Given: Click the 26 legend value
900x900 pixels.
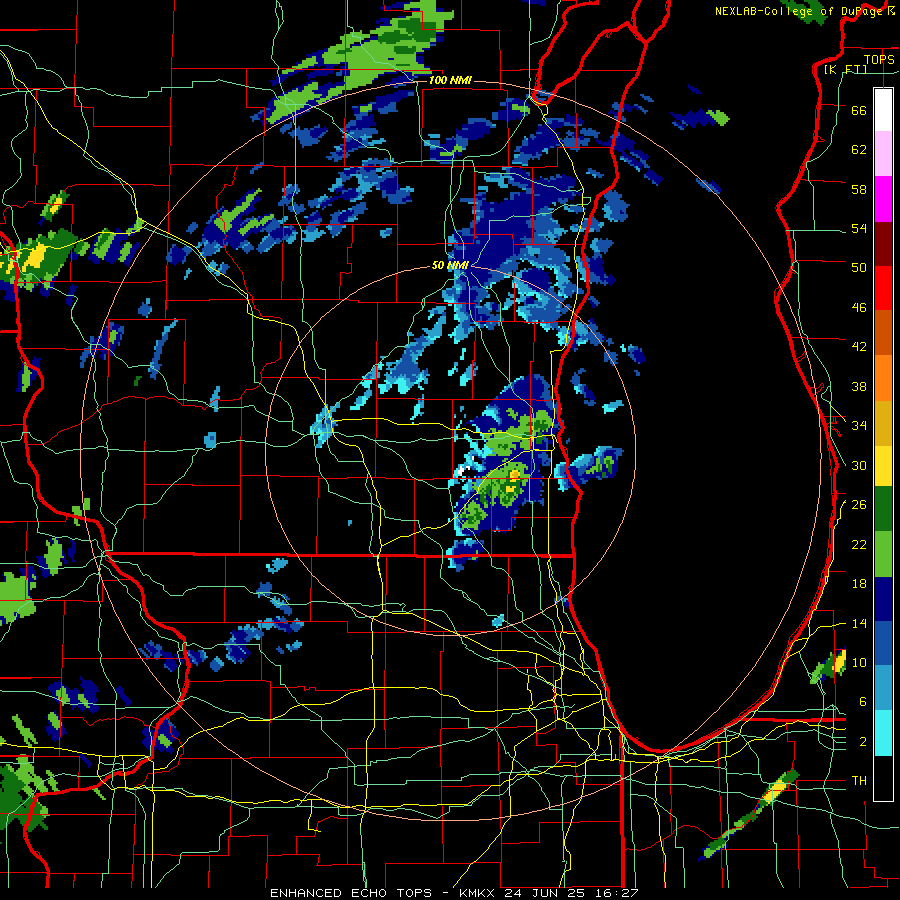Looking at the screenshot, I should (859, 505).
